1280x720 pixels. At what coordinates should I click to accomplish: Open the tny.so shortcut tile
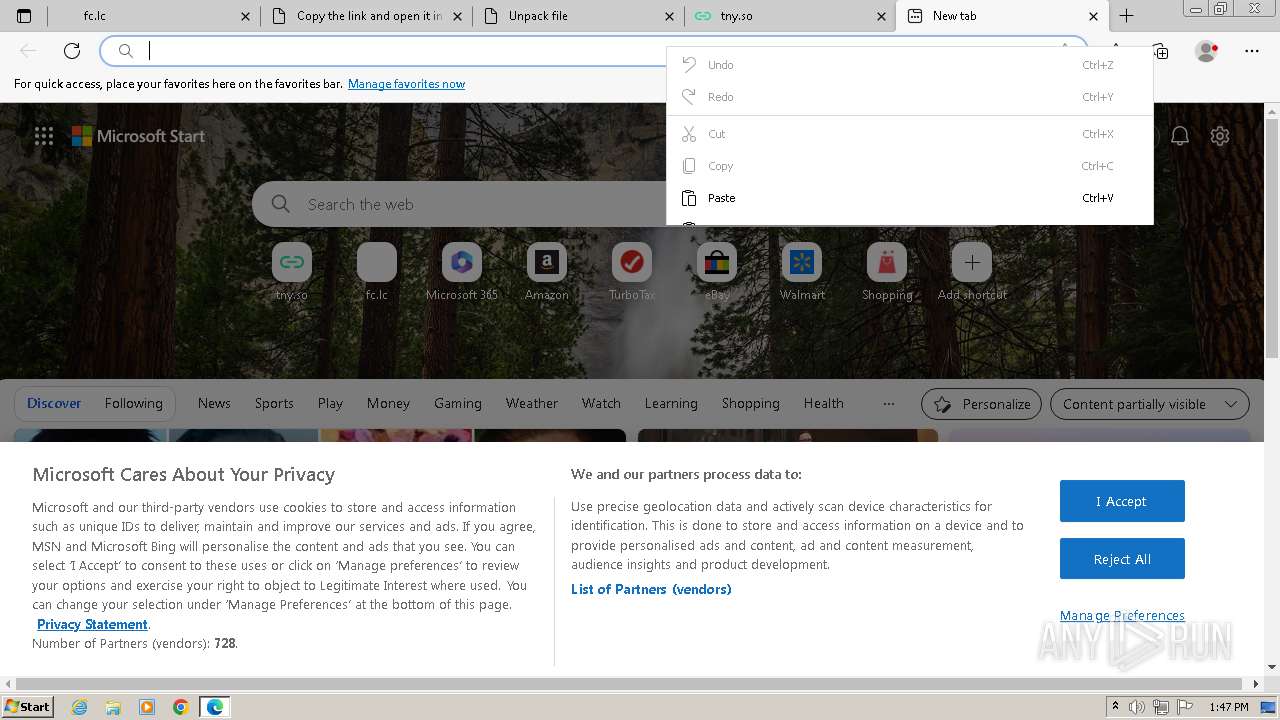(292, 272)
